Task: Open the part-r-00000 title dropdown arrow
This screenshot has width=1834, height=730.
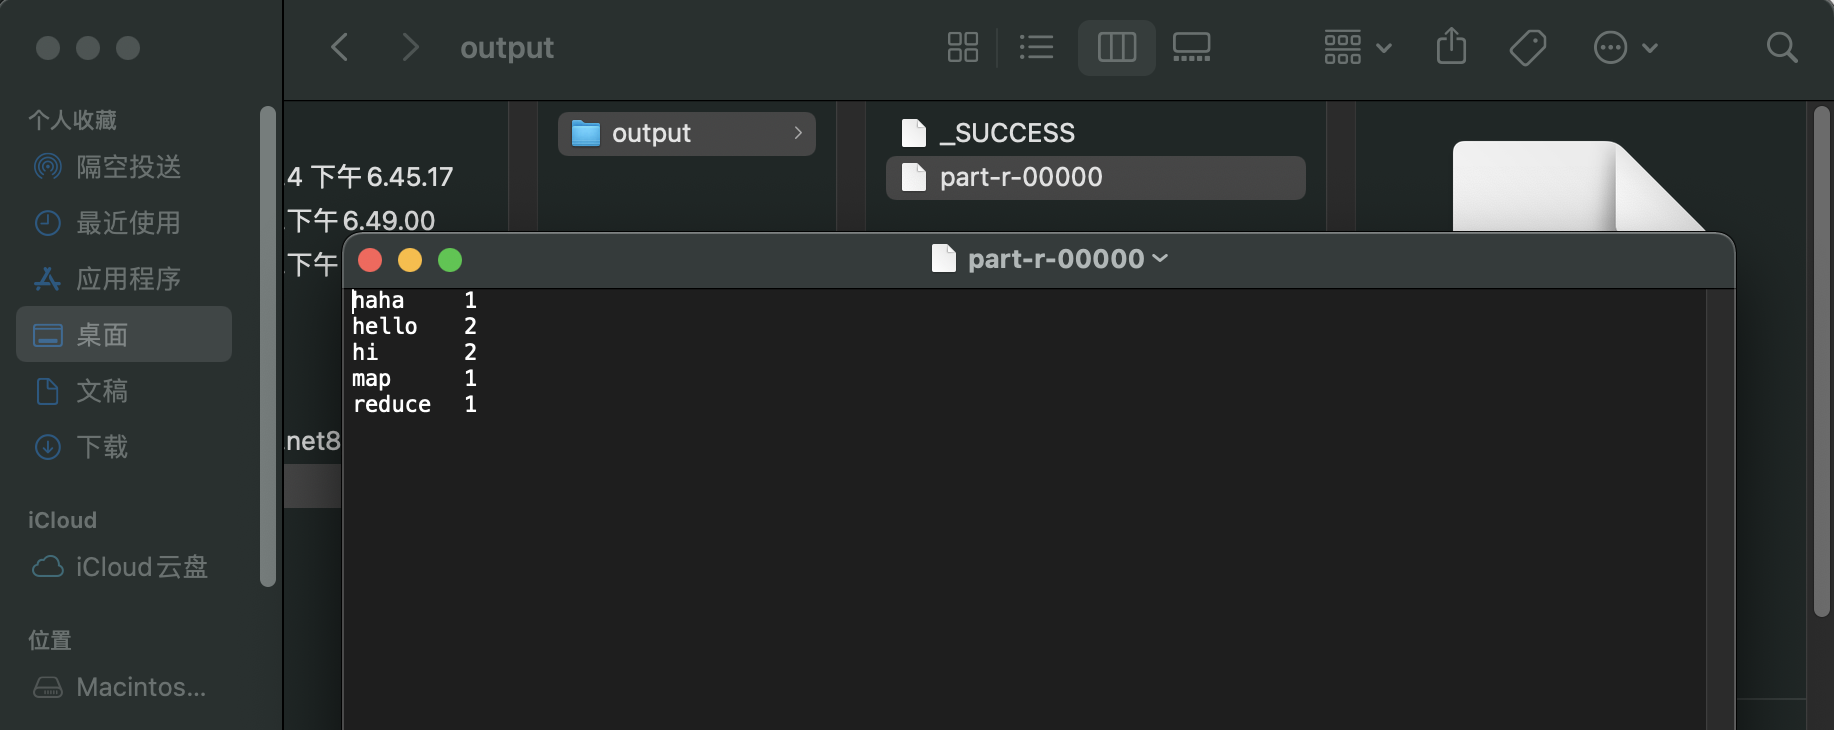Action: coord(1160,259)
